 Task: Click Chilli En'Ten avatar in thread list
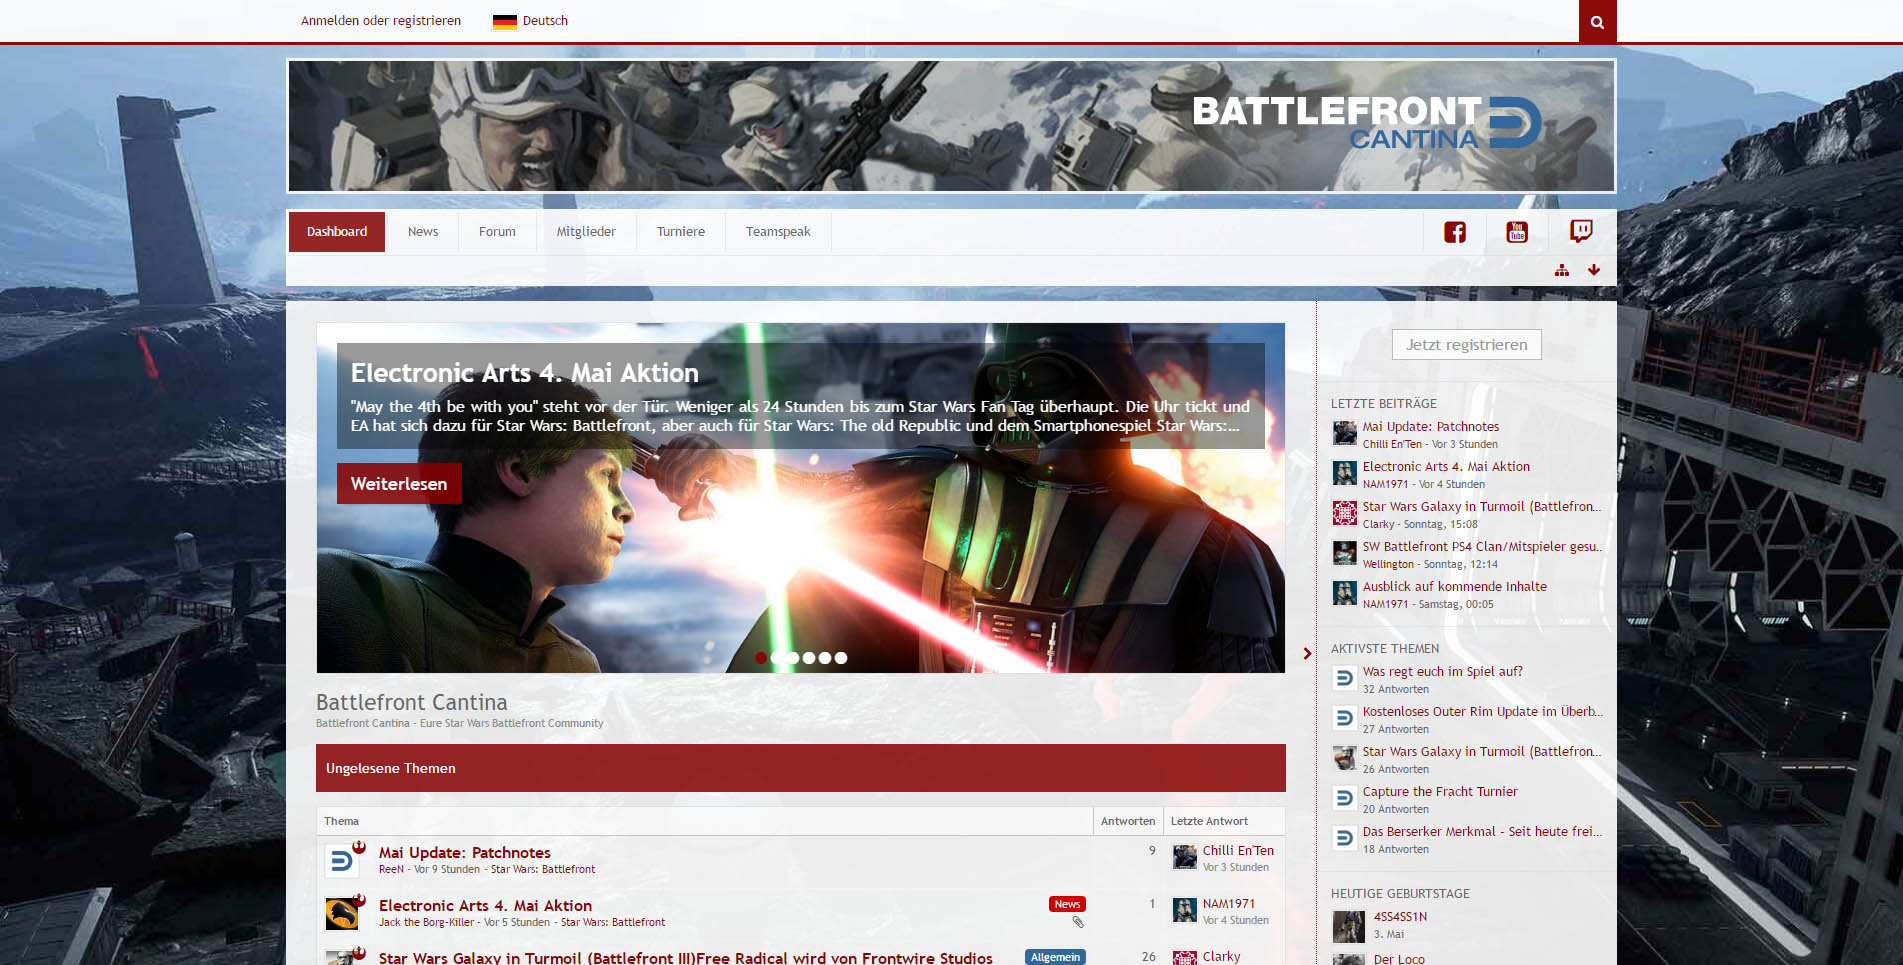point(1185,857)
